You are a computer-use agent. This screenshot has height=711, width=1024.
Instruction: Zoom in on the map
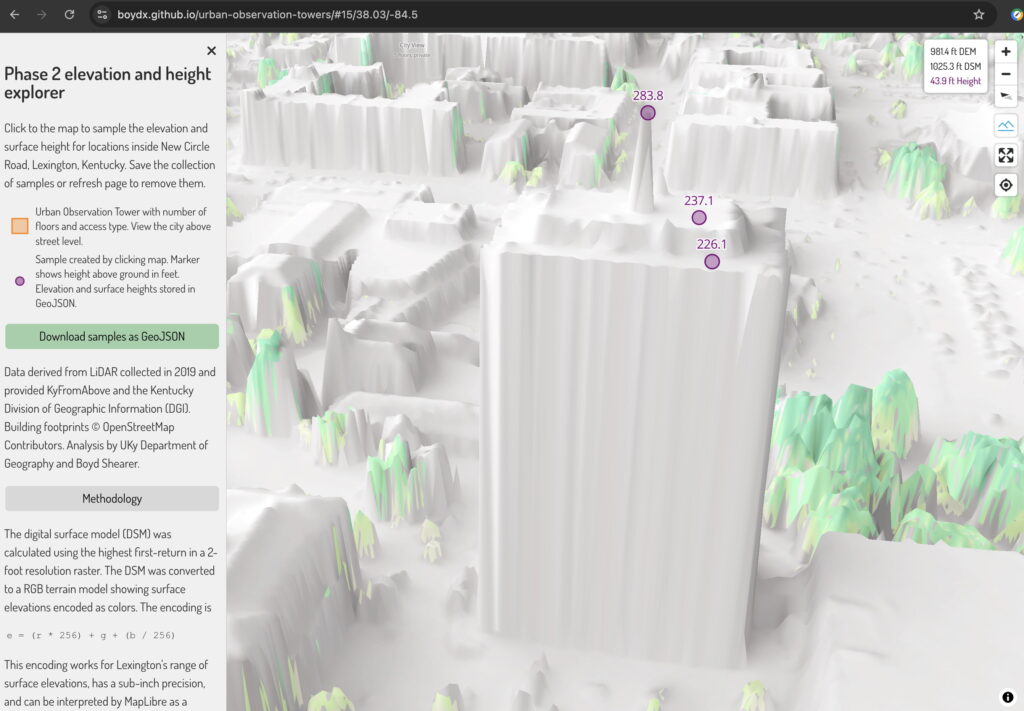click(1006, 52)
